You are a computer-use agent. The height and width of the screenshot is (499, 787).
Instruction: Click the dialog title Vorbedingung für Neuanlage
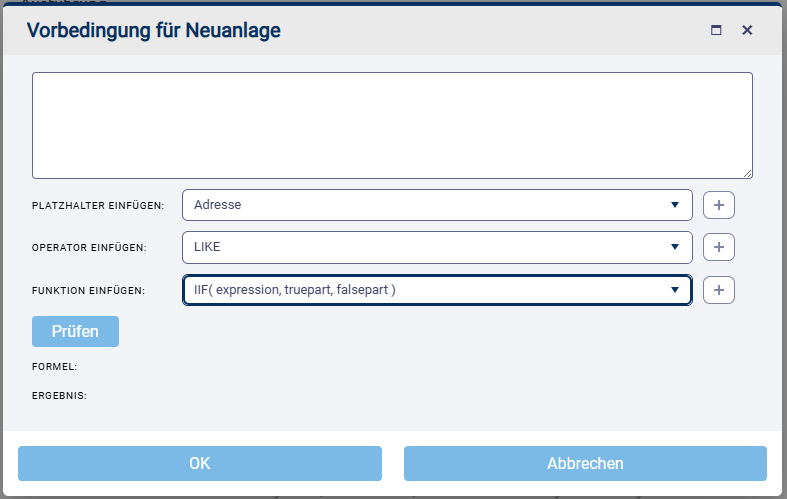tap(153, 31)
